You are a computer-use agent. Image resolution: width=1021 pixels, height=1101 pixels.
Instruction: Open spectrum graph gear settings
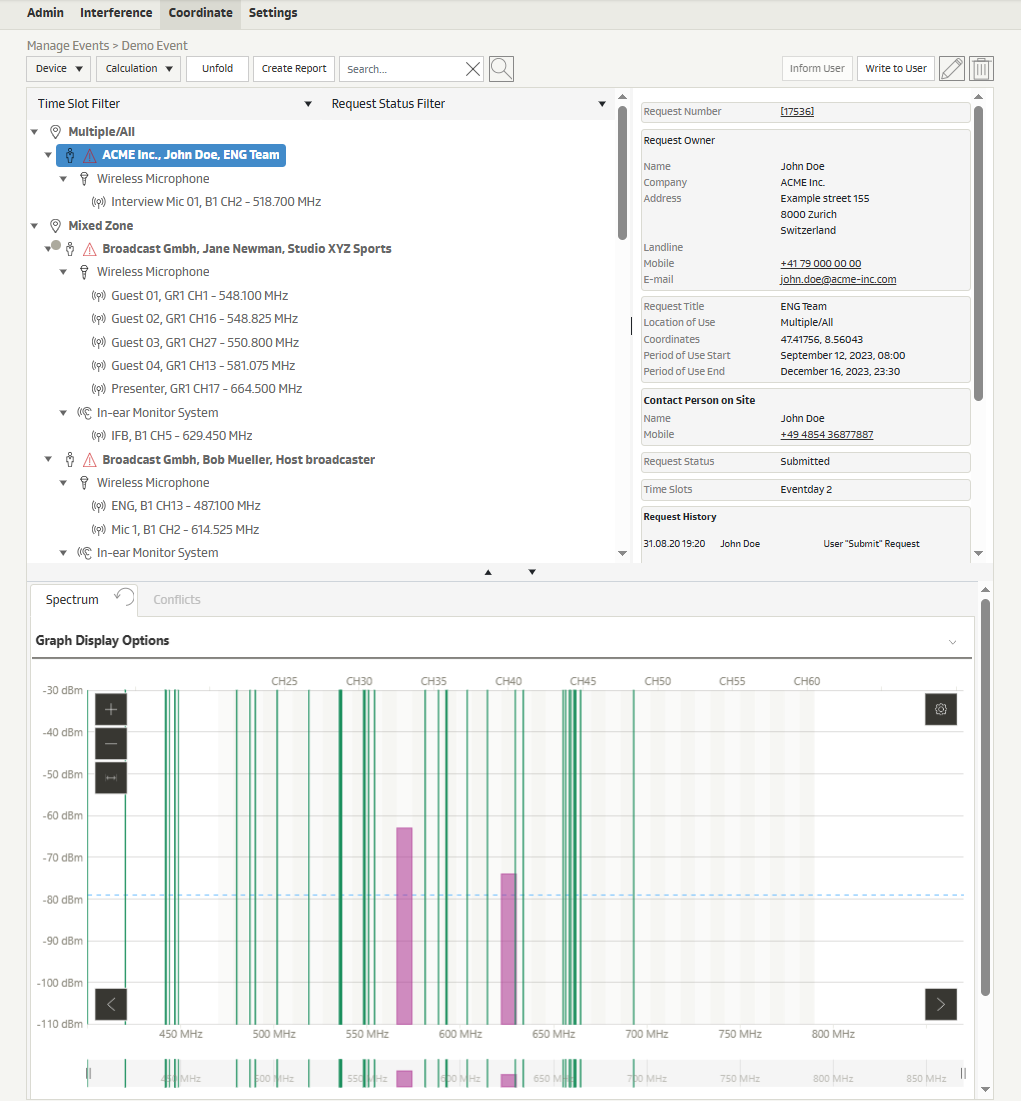click(x=940, y=710)
